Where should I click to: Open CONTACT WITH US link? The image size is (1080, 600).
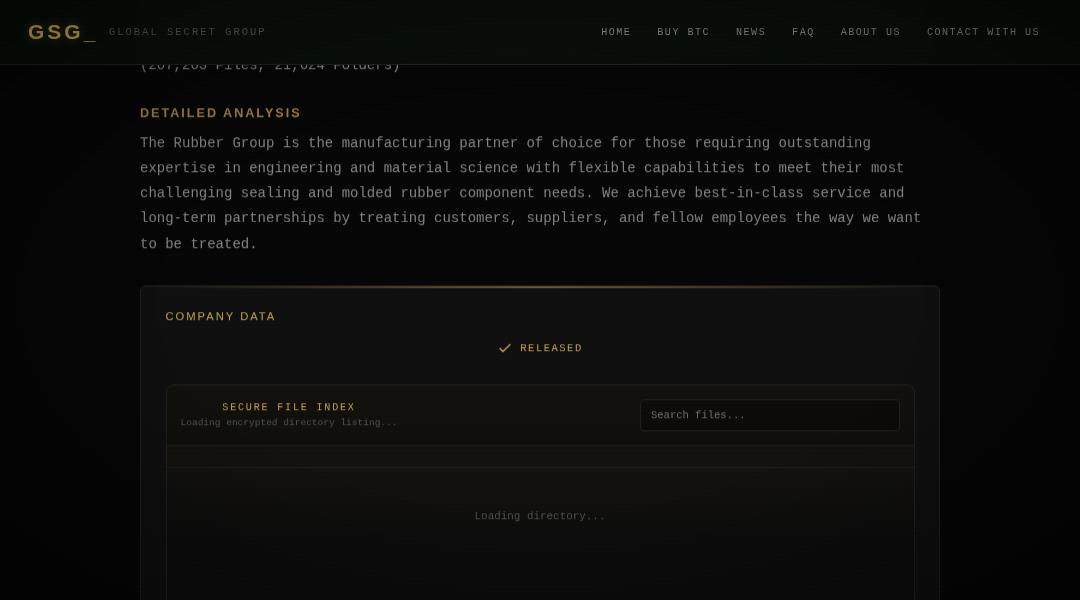[x=983, y=32]
